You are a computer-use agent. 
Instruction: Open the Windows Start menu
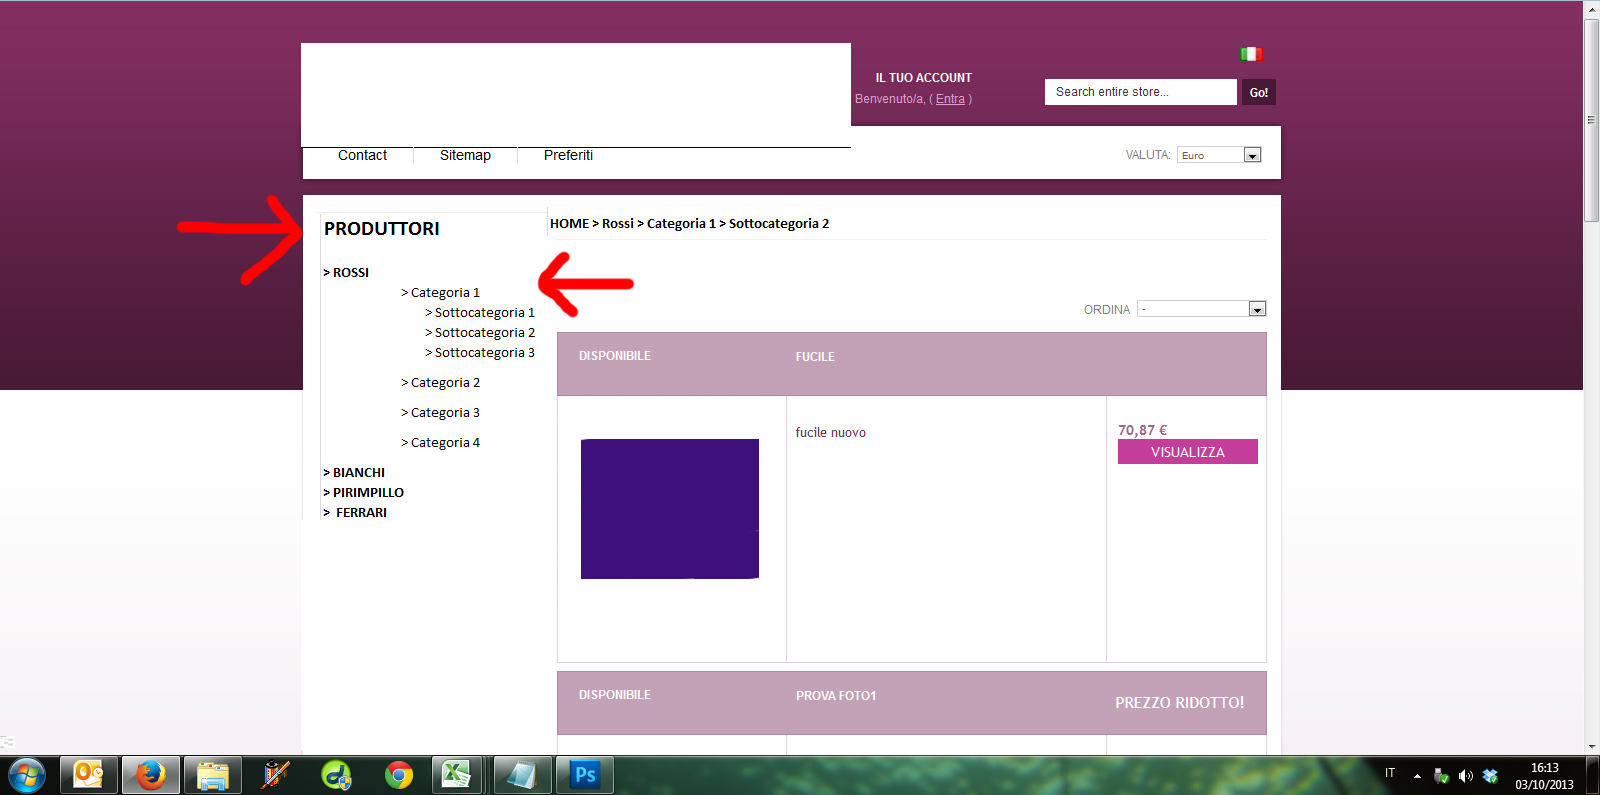[x=27, y=775]
